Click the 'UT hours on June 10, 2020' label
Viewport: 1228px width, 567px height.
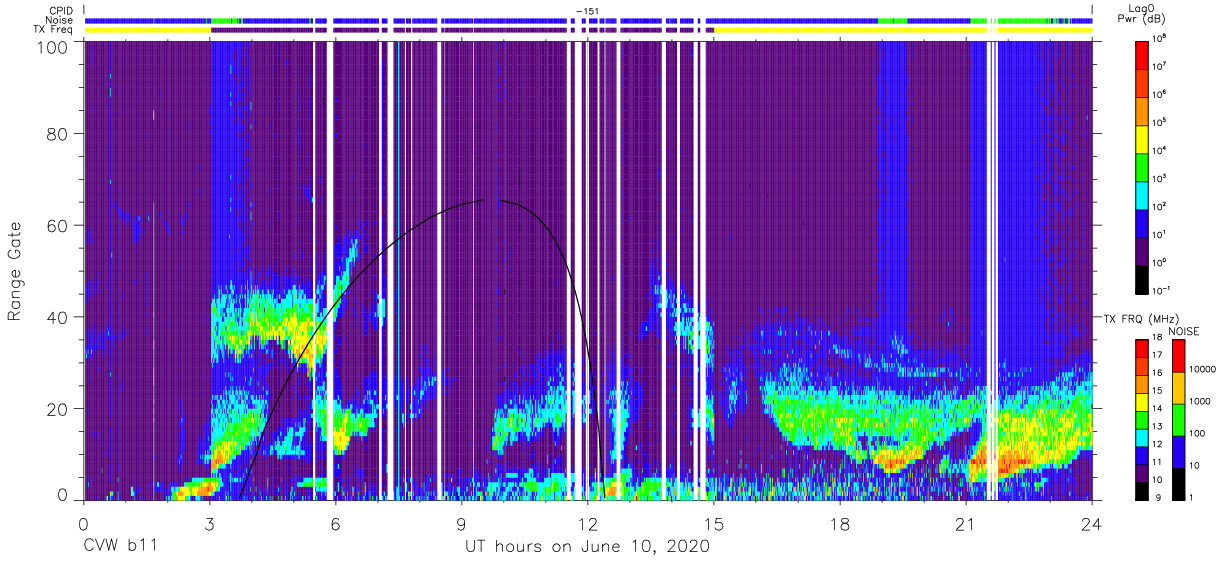click(x=587, y=547)
